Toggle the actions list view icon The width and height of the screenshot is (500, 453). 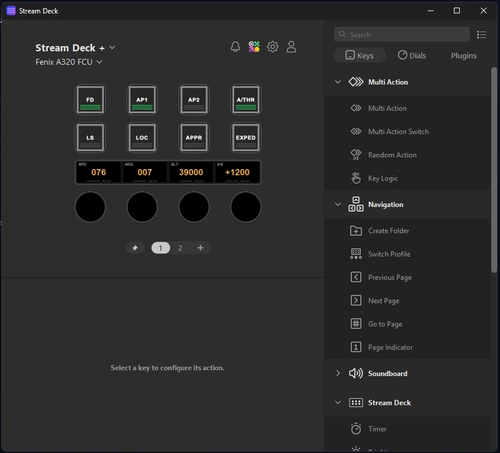point(481,35)
